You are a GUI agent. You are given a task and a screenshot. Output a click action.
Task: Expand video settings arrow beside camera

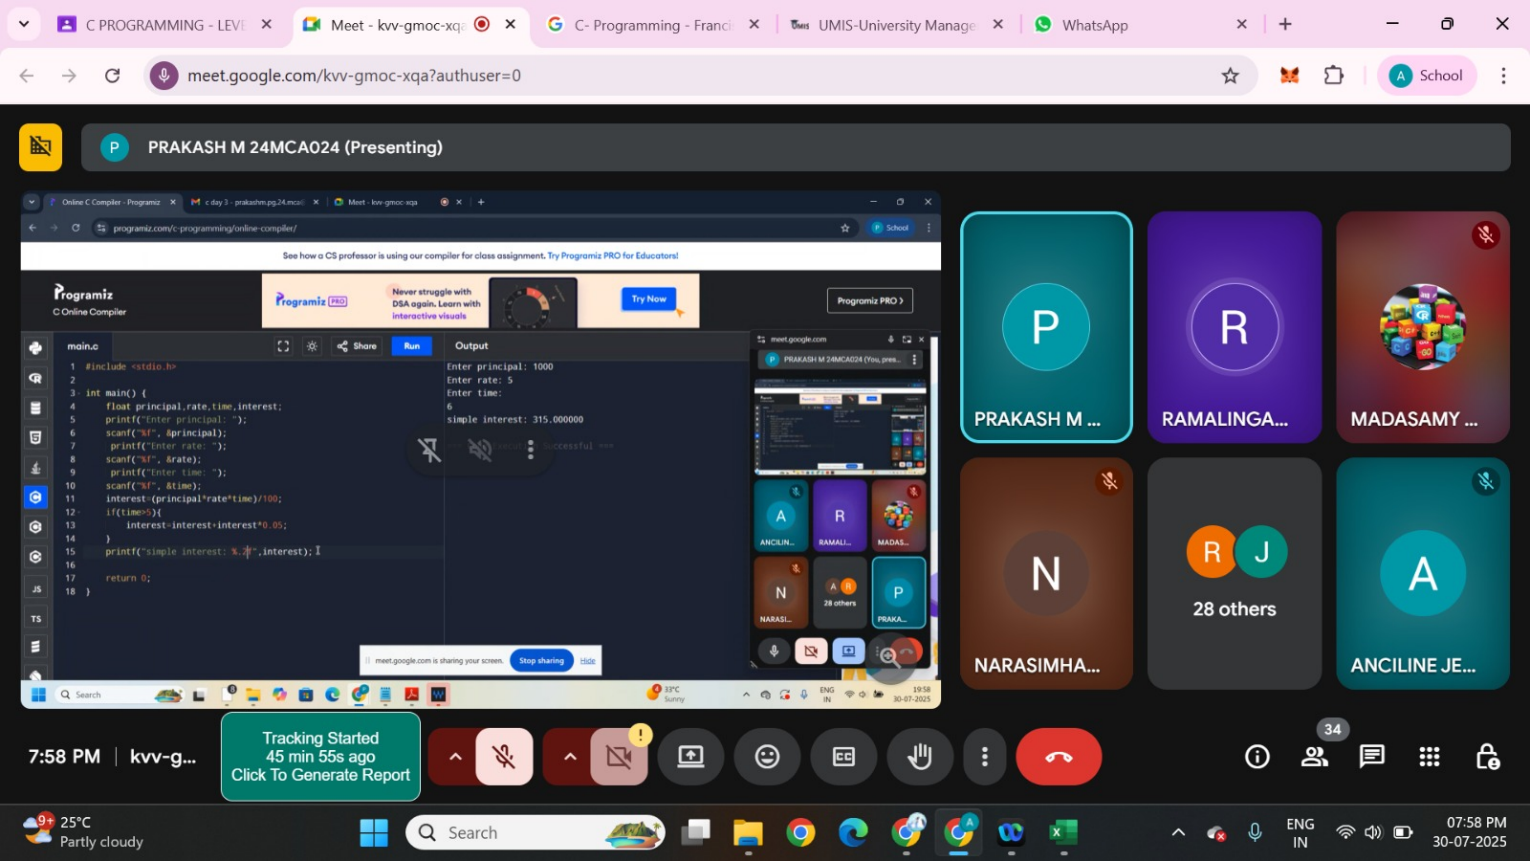tap(570, 757)
